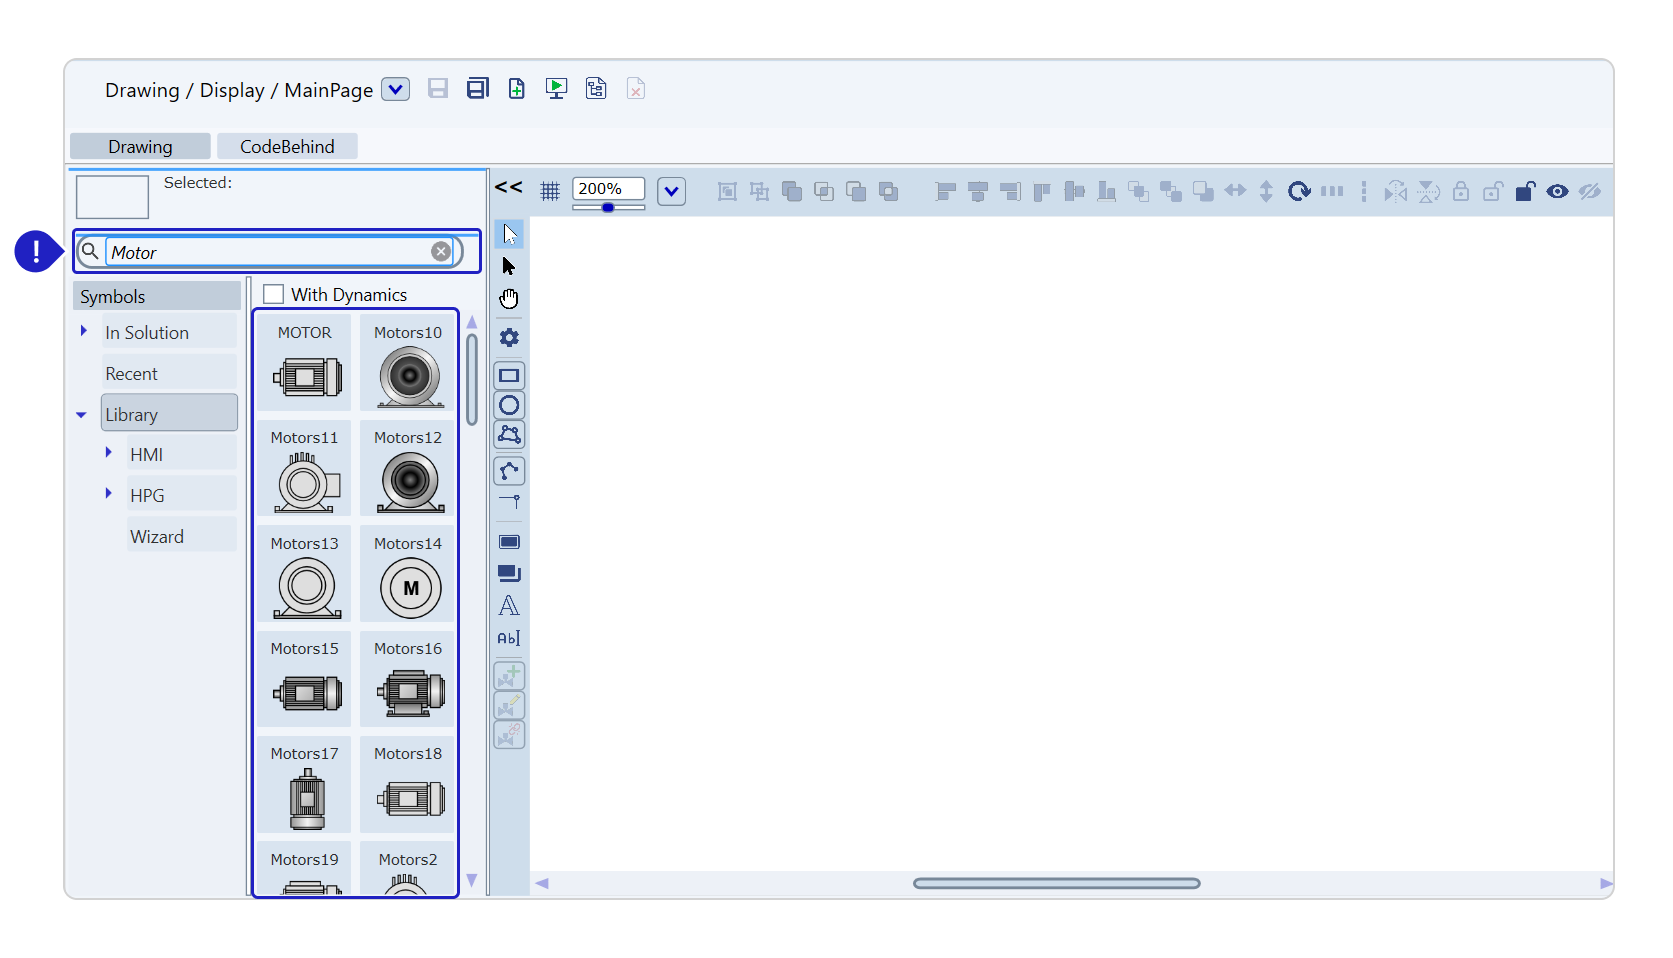The height and width of the screenshot is (958, 1673).
Task: Select the Polyline drawing tool
Action: (509, 471)
